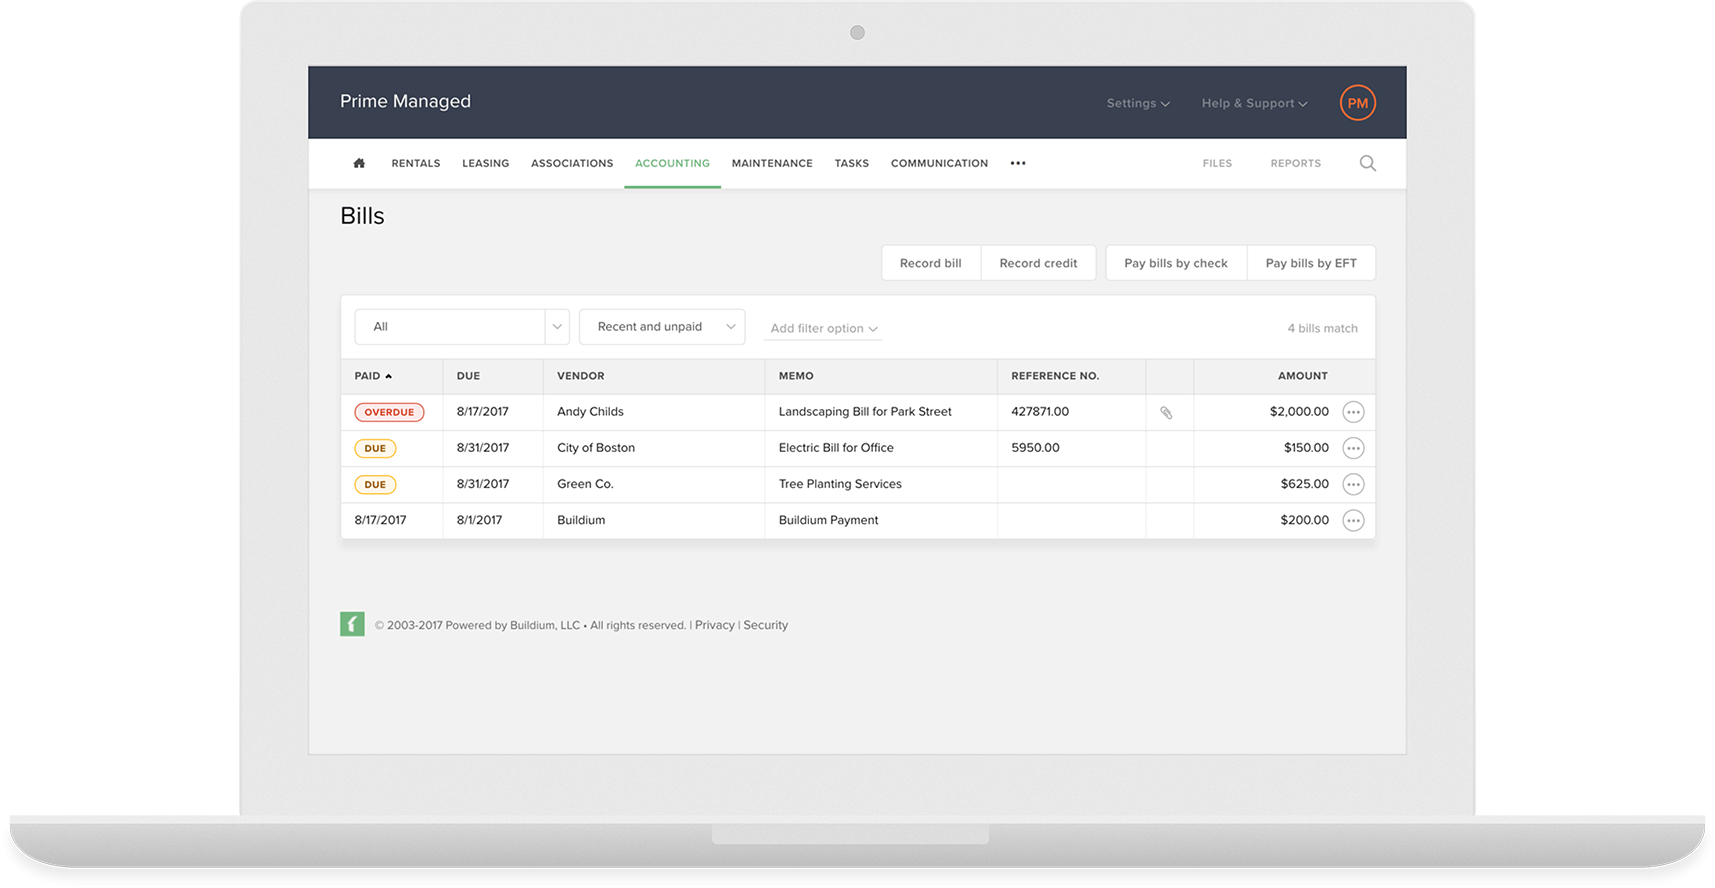This screenshot has height=888, width=1715.
Task: Go to Files
Action: (1217, 163)
